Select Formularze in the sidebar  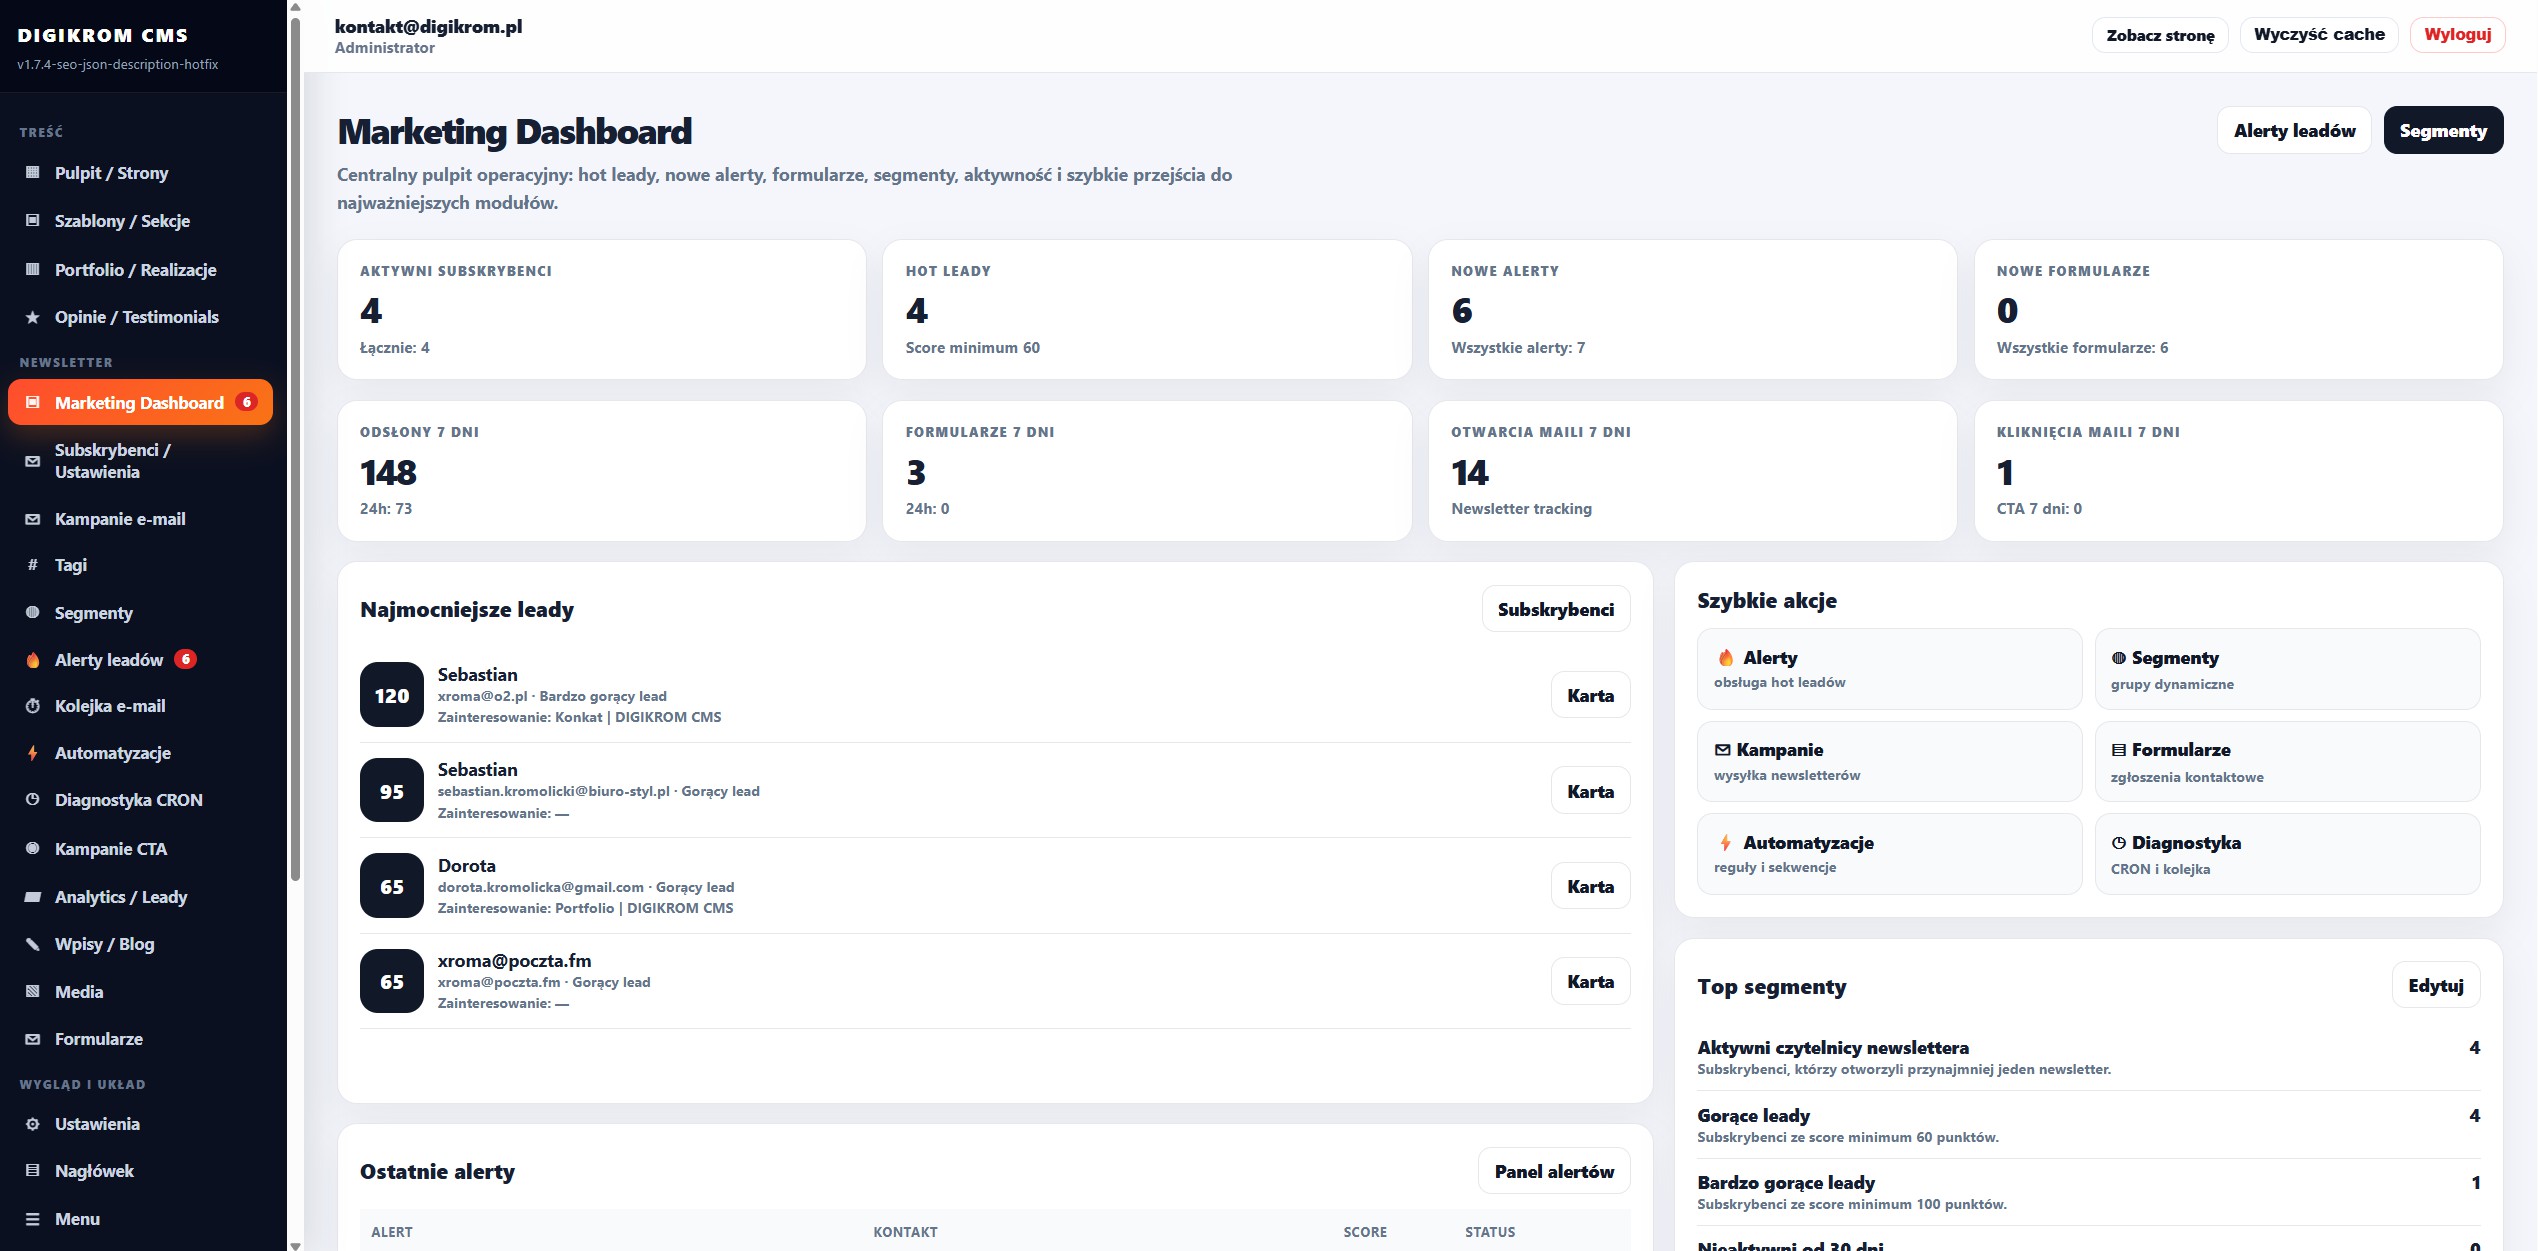pyautogui.click(x=140, y=1039)
